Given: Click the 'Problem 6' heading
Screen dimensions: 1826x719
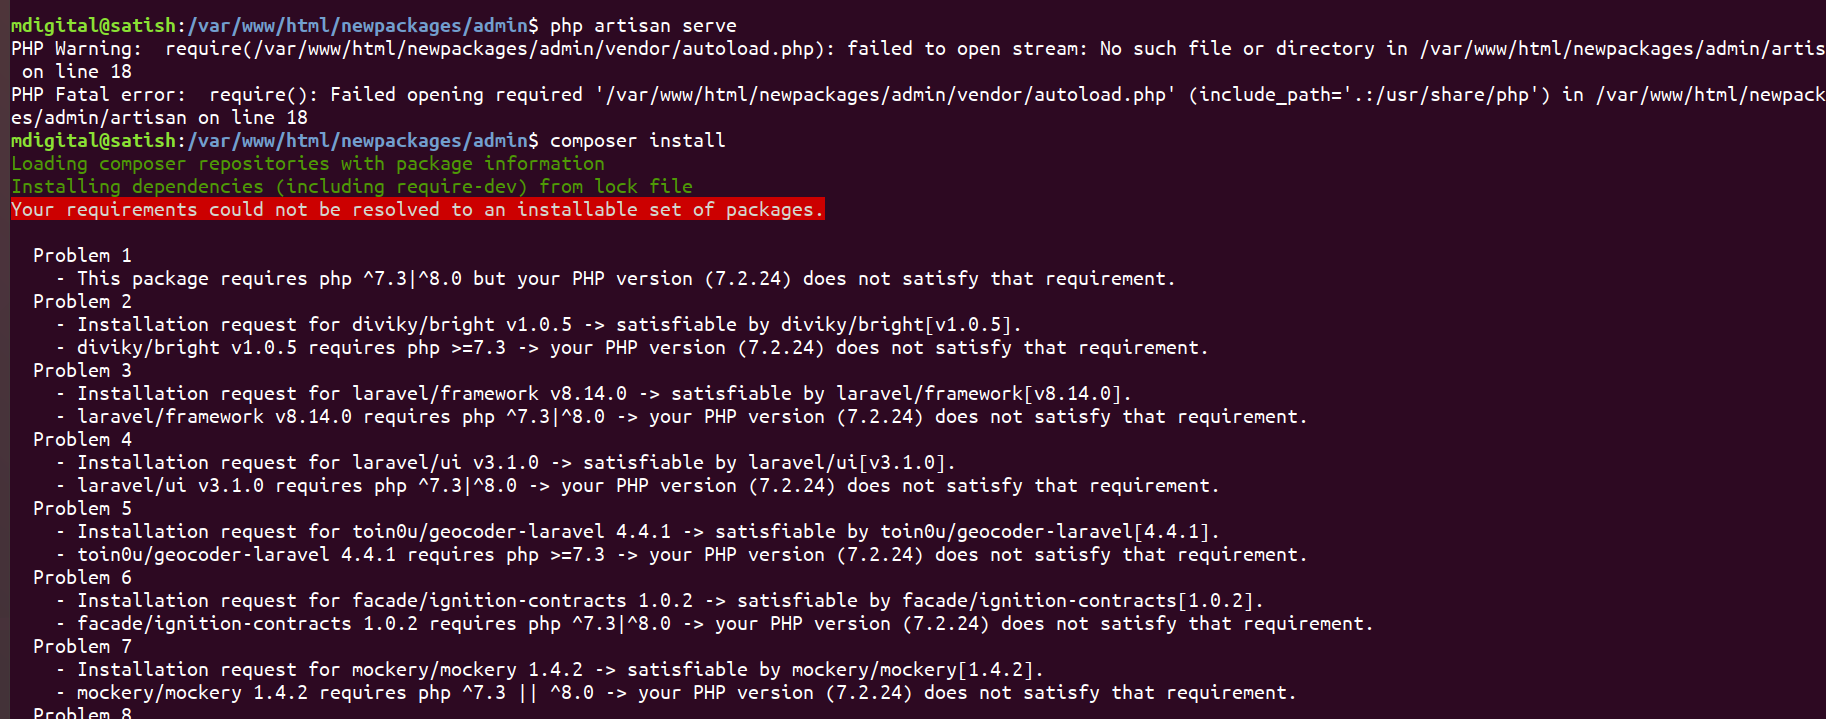Looking at the screenshot, I should 82,577.
